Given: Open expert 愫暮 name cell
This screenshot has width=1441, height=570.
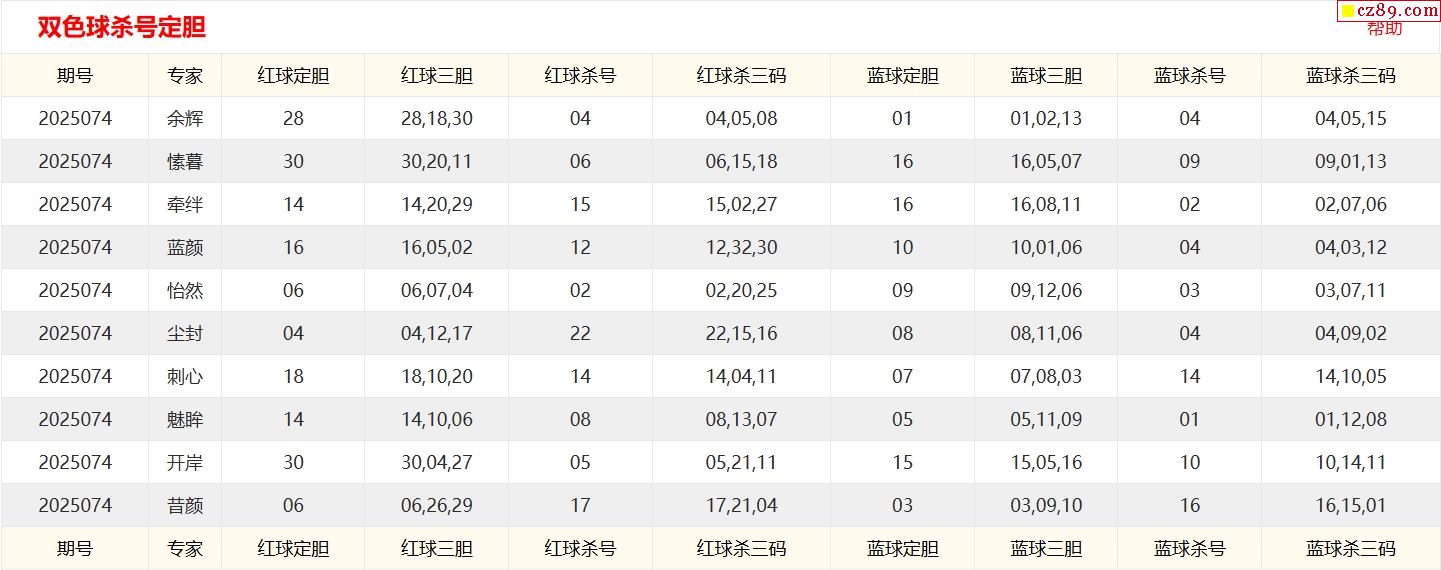Looking at the screenshot, I should pyautogui.click(x=185, y=161).
